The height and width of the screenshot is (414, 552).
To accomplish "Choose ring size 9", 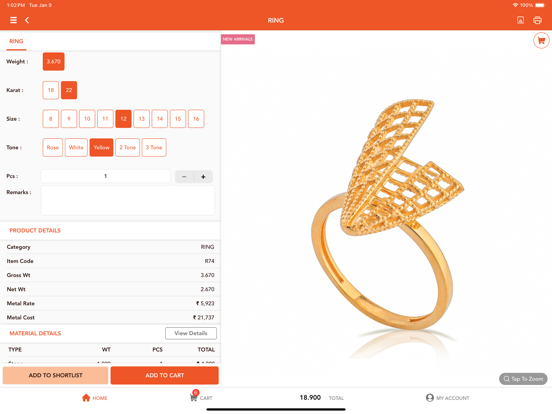I will 69,119.
